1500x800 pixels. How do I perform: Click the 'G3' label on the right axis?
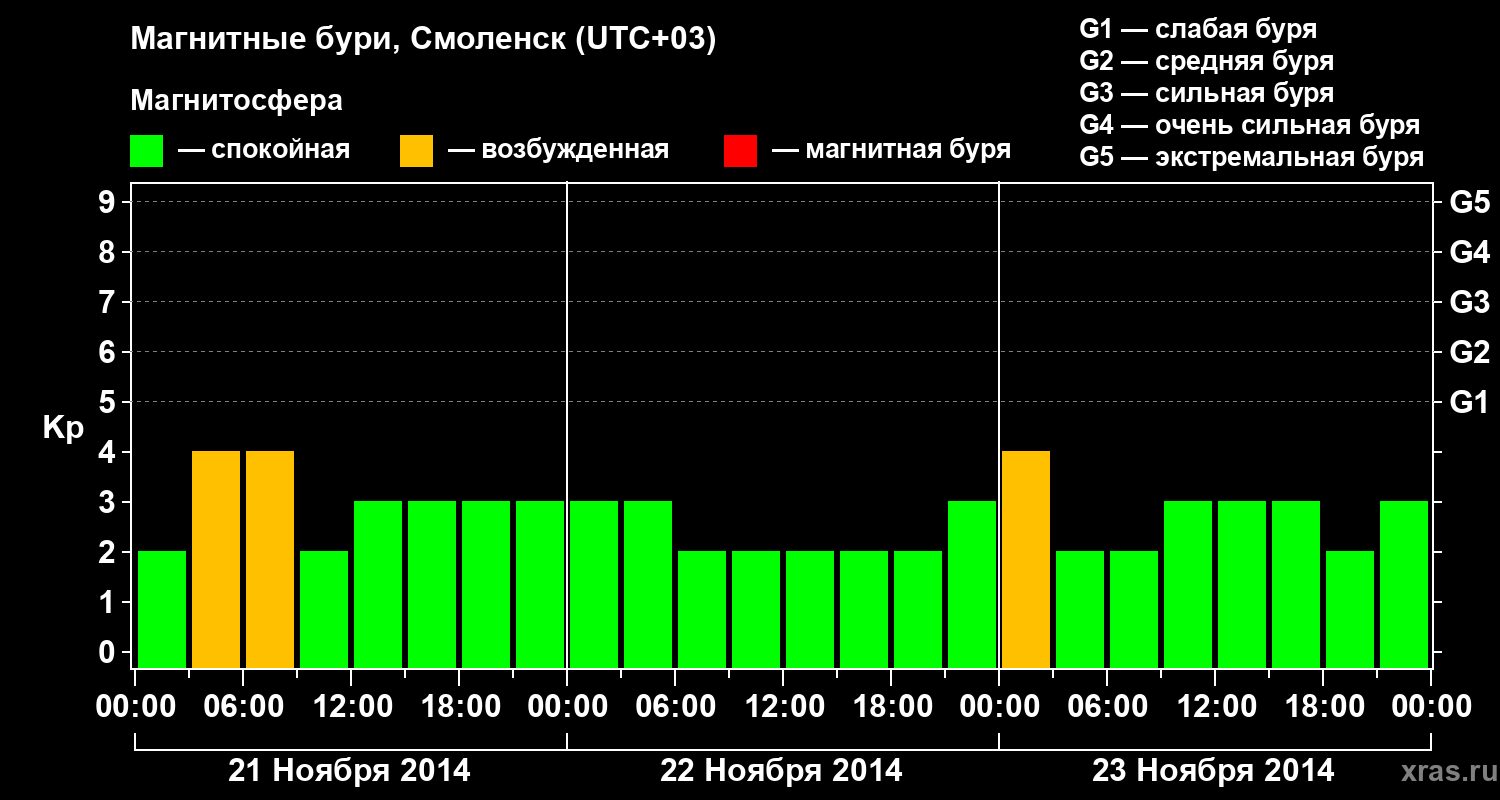[x=1469, y=302]
